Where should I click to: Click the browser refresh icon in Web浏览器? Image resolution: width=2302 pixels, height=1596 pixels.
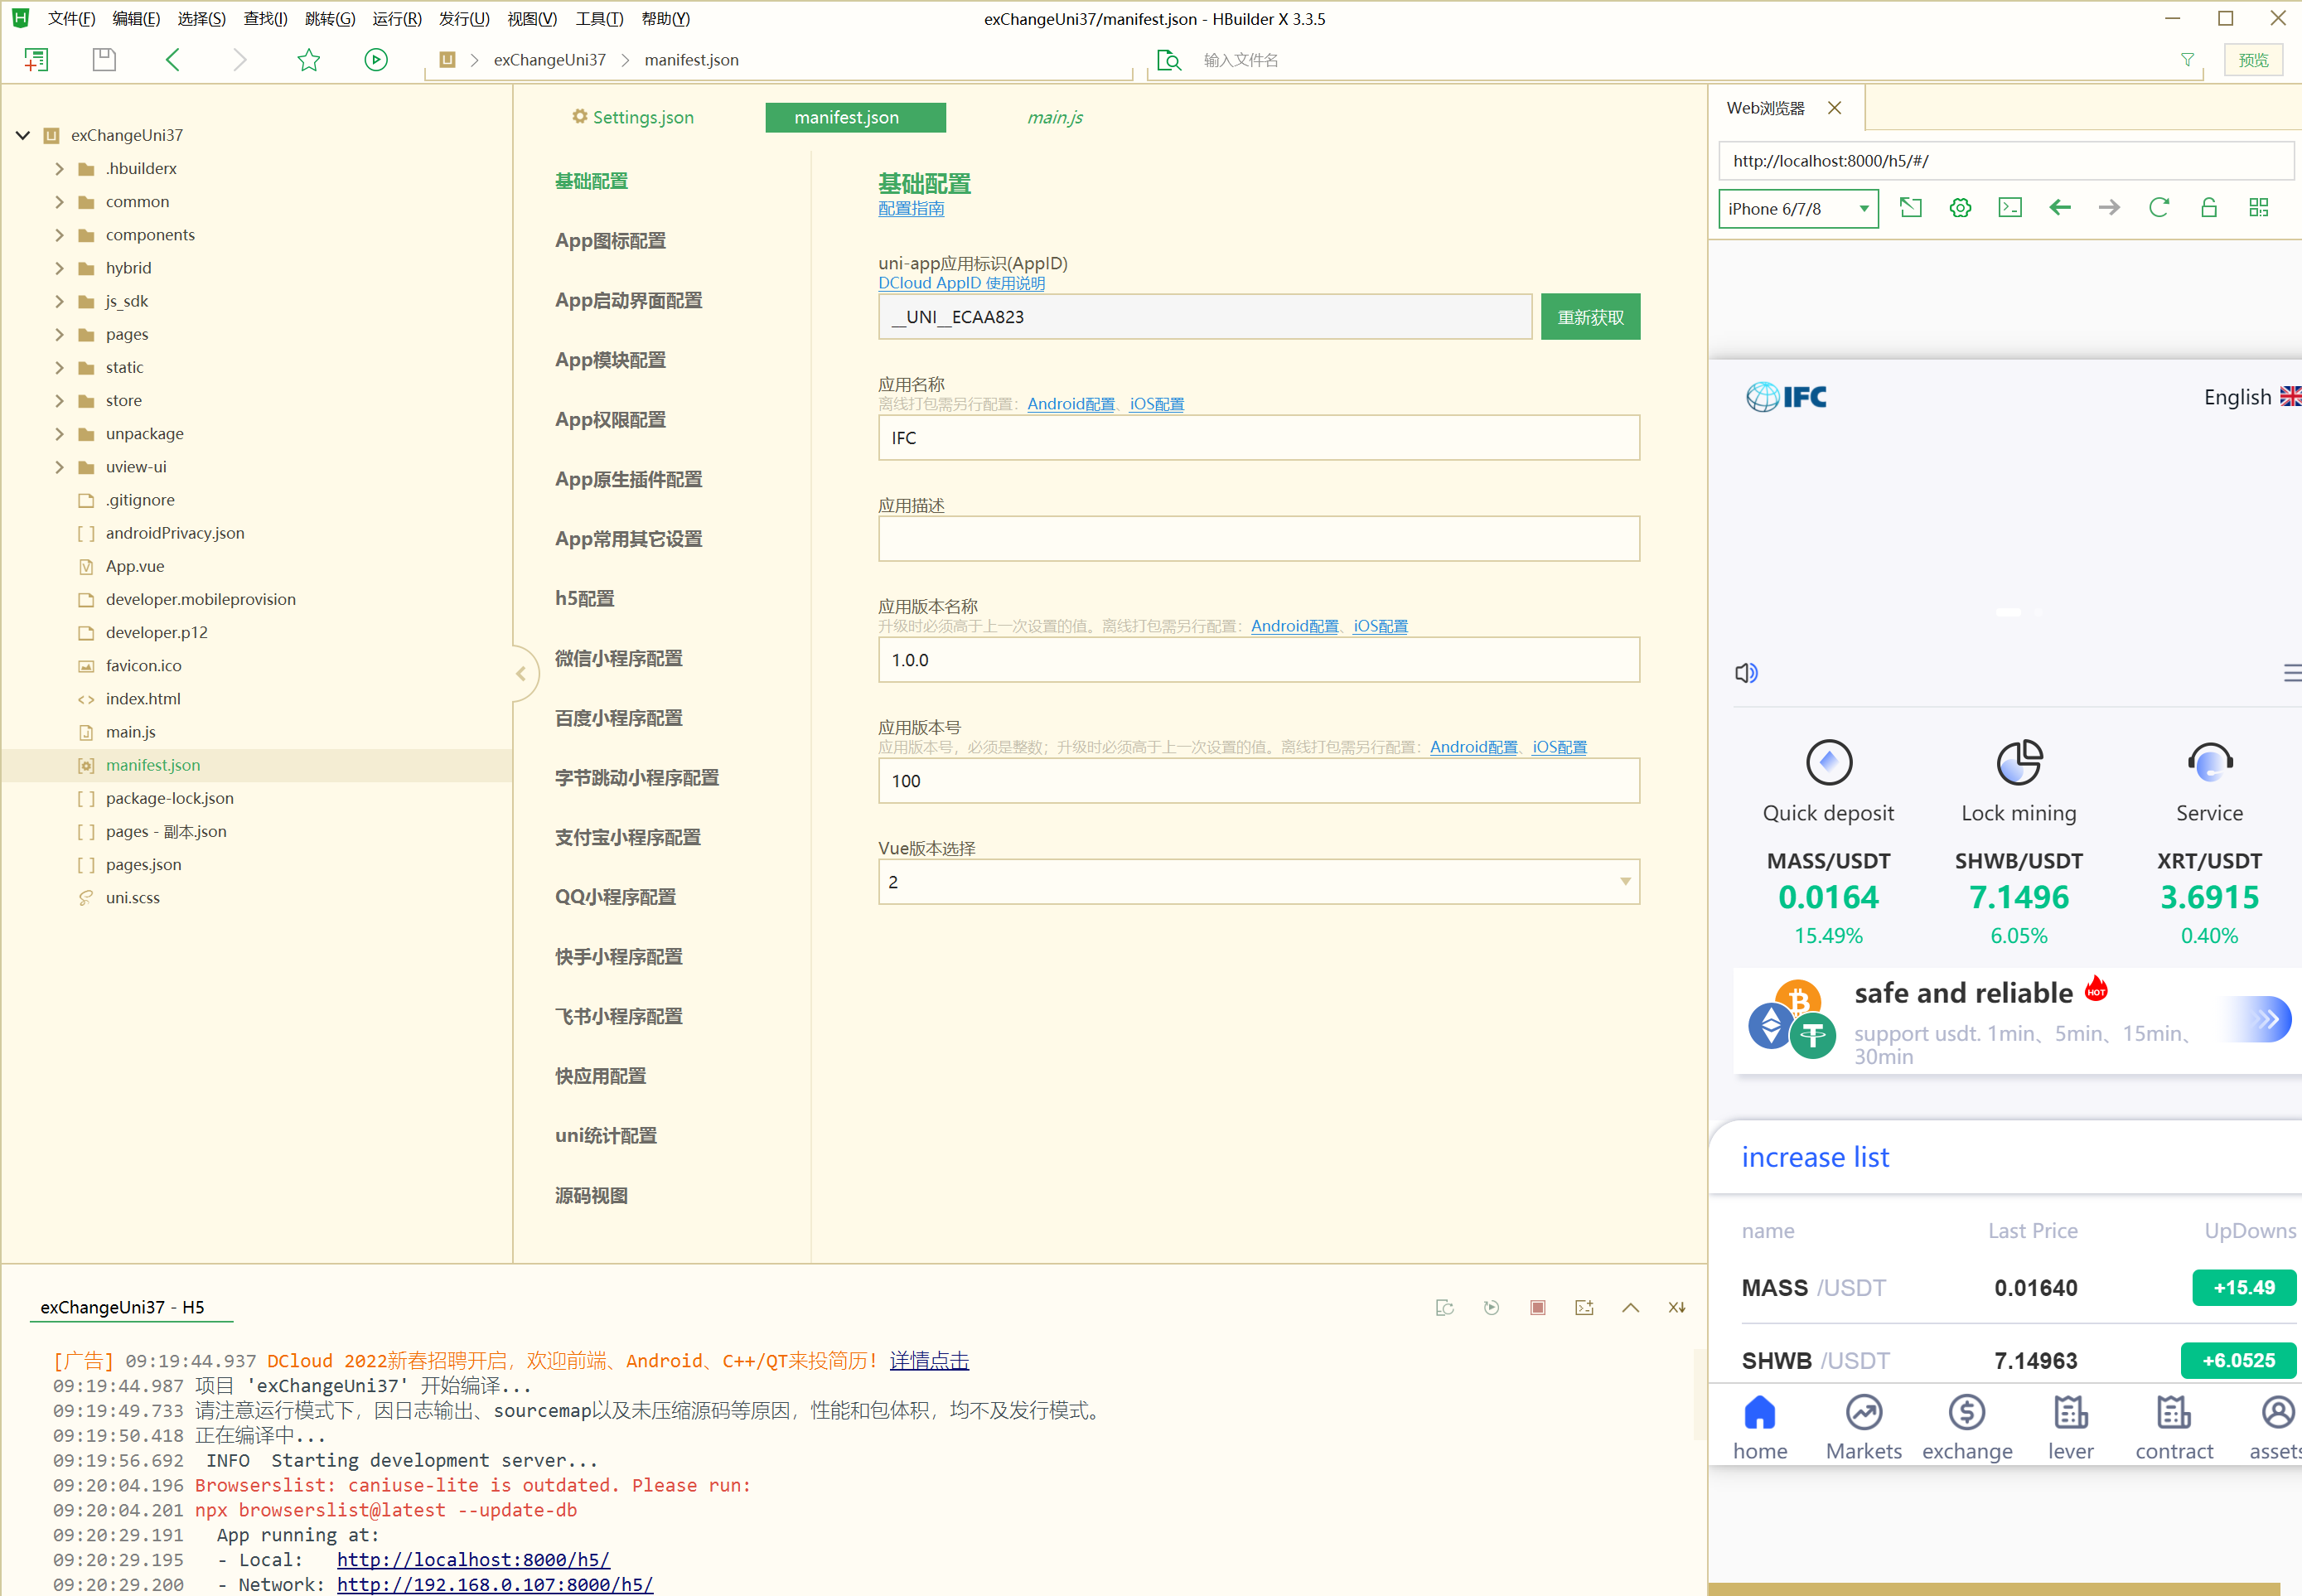click(x=2162, y=210)
